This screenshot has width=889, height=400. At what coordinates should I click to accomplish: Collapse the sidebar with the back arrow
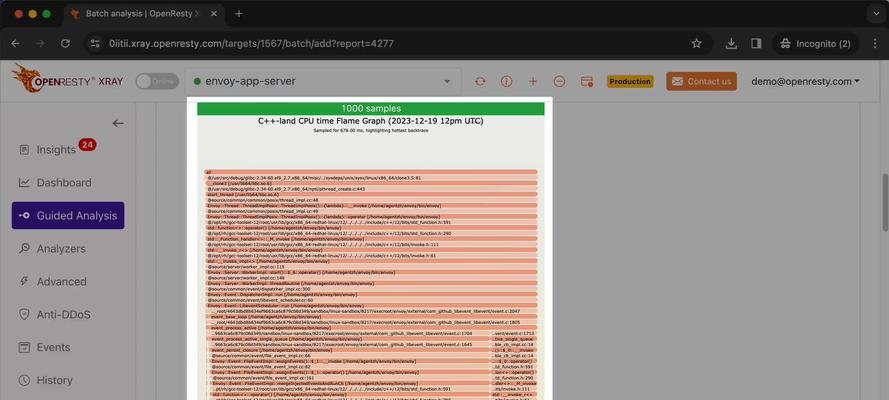(x=118, y=123)
